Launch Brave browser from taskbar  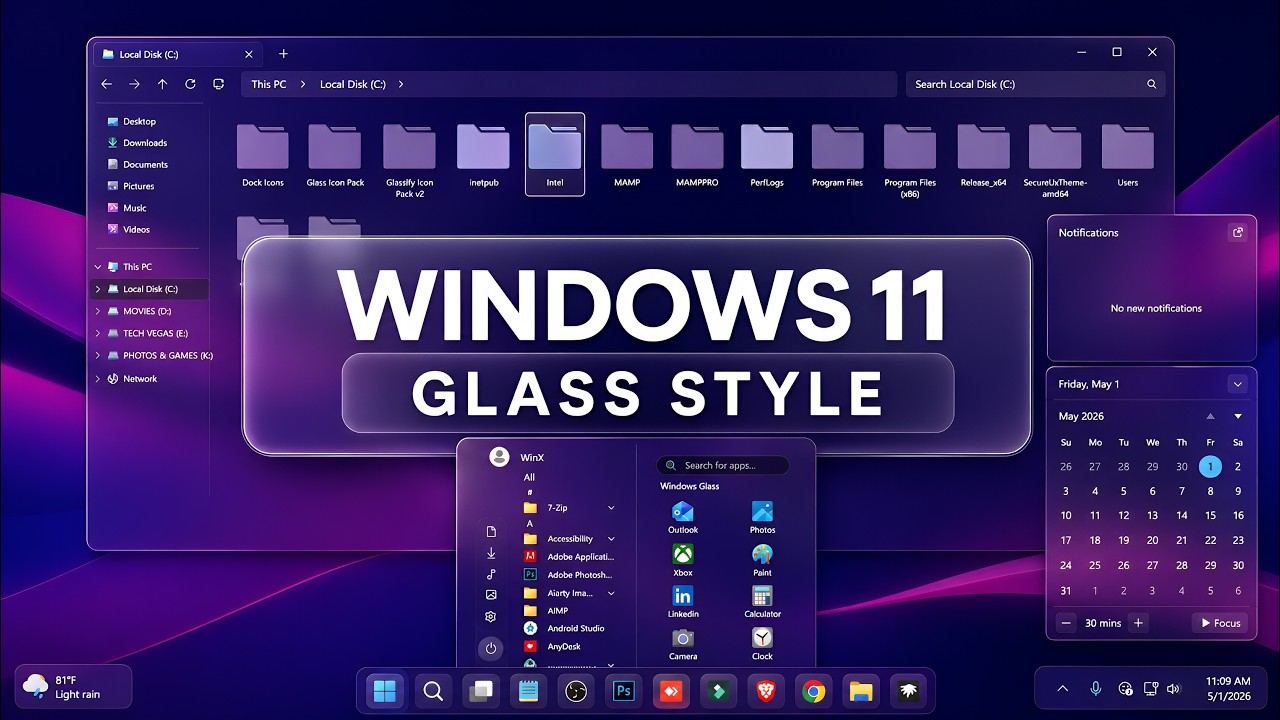(x=766, y=691)
